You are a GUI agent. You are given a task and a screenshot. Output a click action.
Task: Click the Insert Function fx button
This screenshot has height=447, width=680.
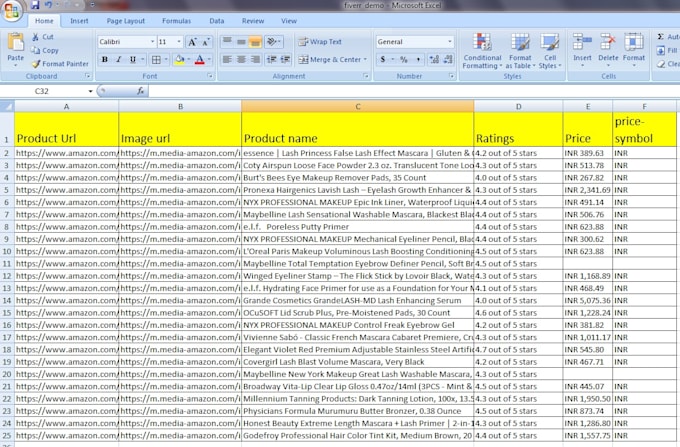coord(141,91)
